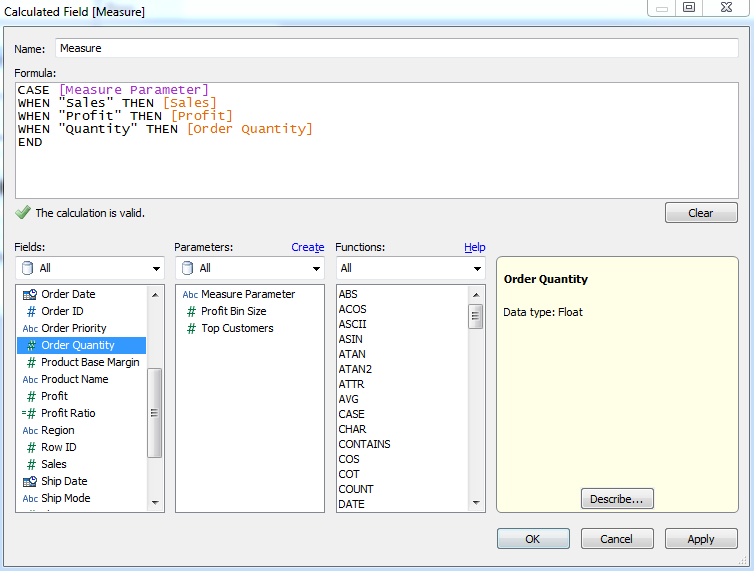
Task: Click the number icon beside Product Base Margin
Action: coord(31,362)
